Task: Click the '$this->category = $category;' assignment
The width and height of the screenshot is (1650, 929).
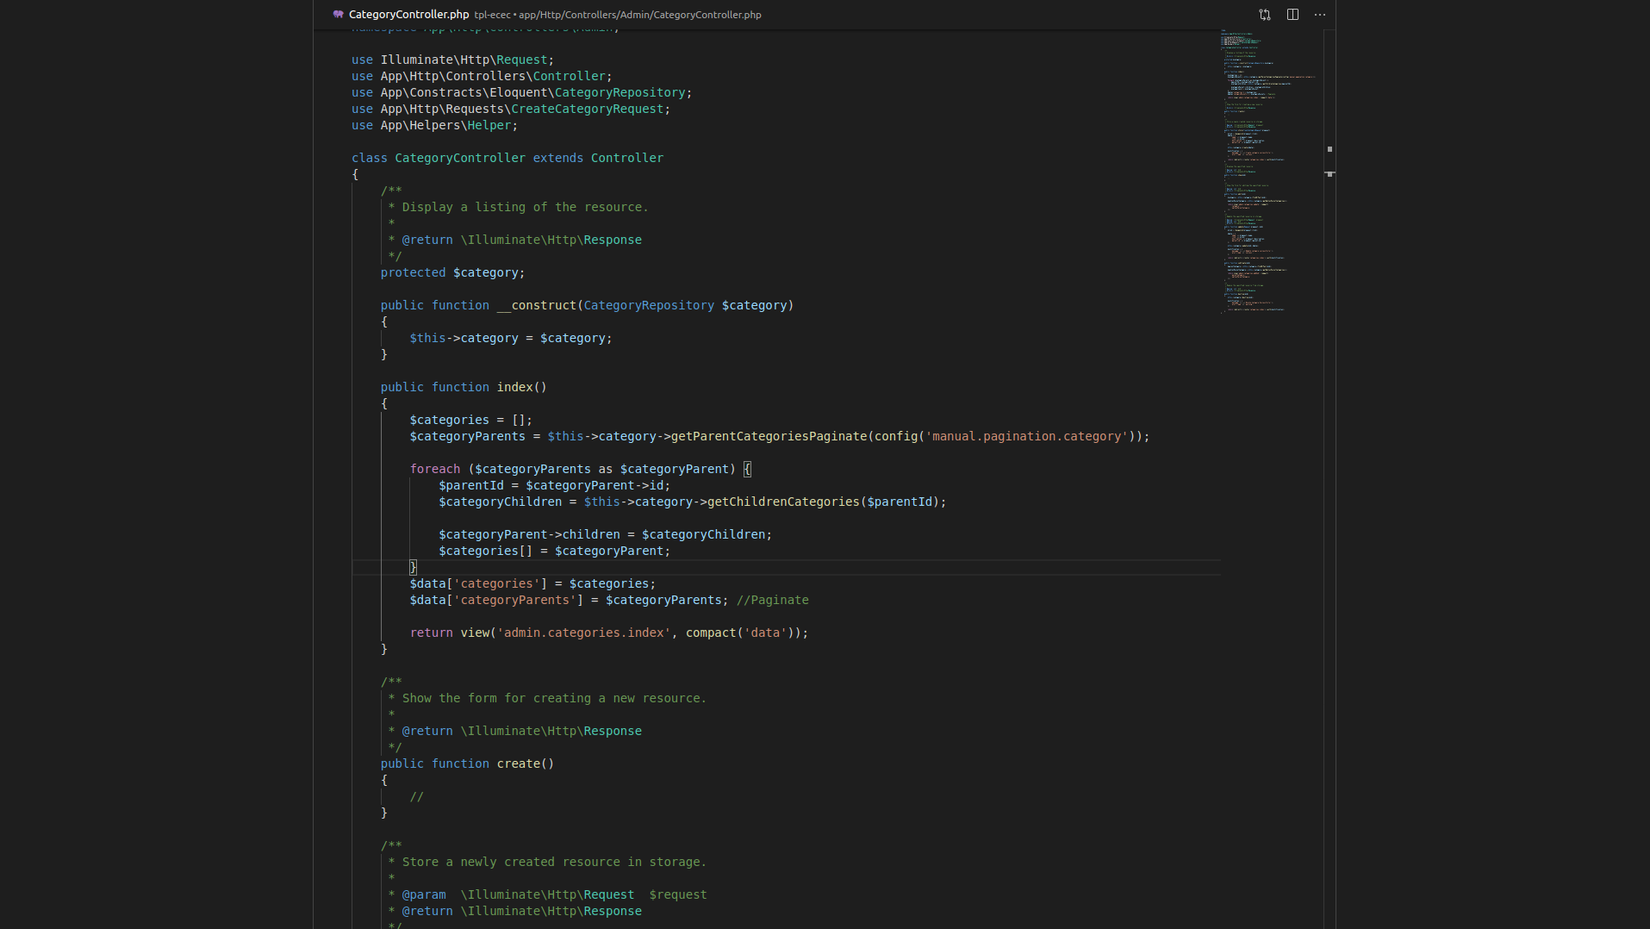Action: click(x=511, y=338)
